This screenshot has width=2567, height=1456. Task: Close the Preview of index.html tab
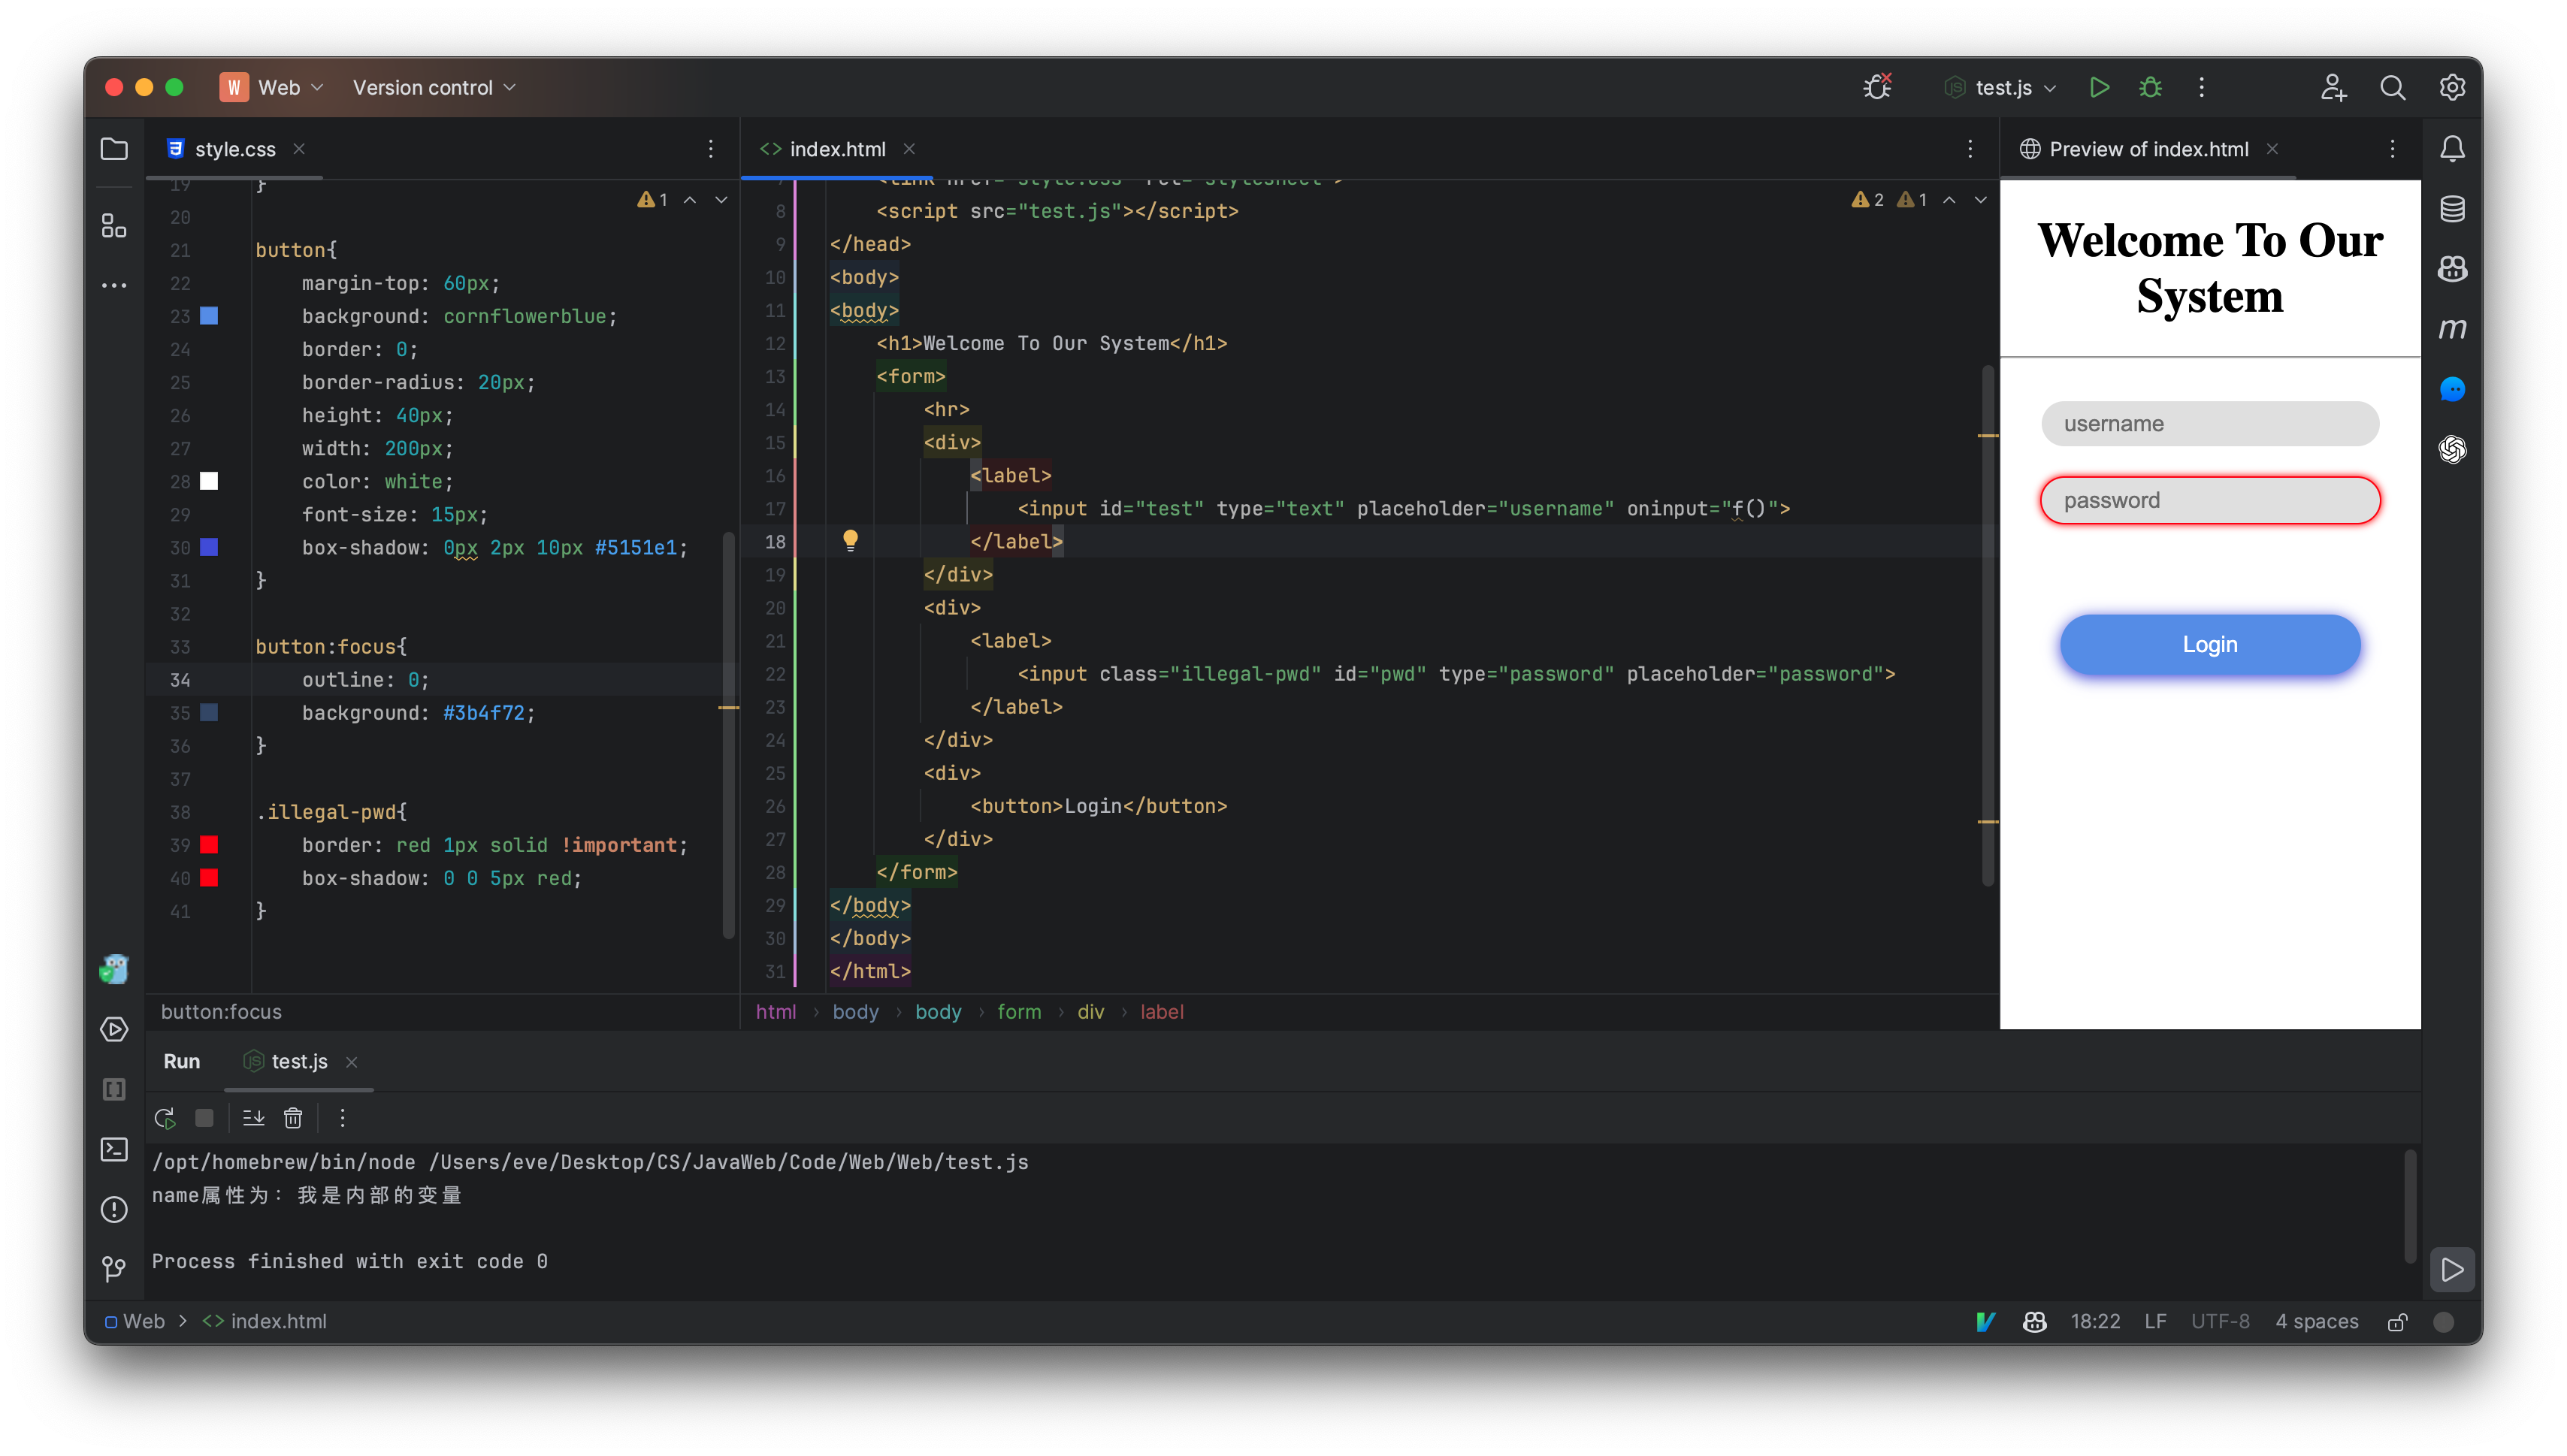[2272, 149]
